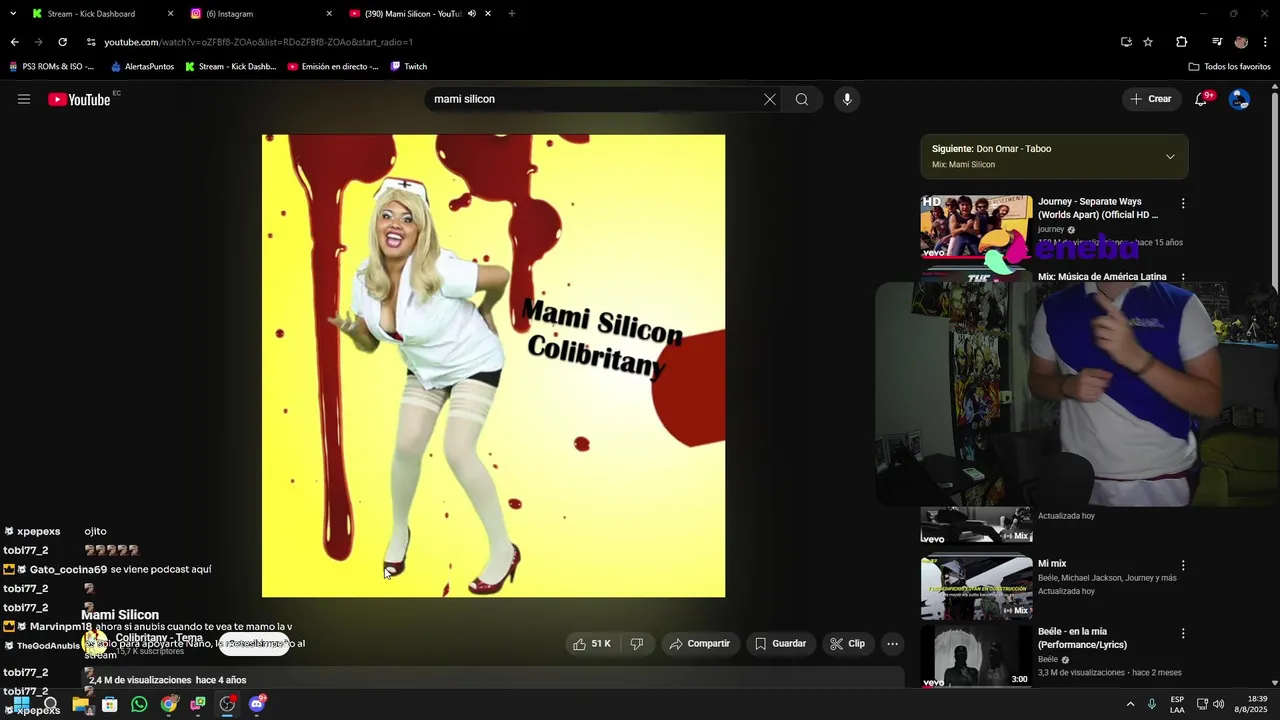Screen dimensions: 1280x720
Task: Start voice search with the microphone
Action: coord(847,99)
